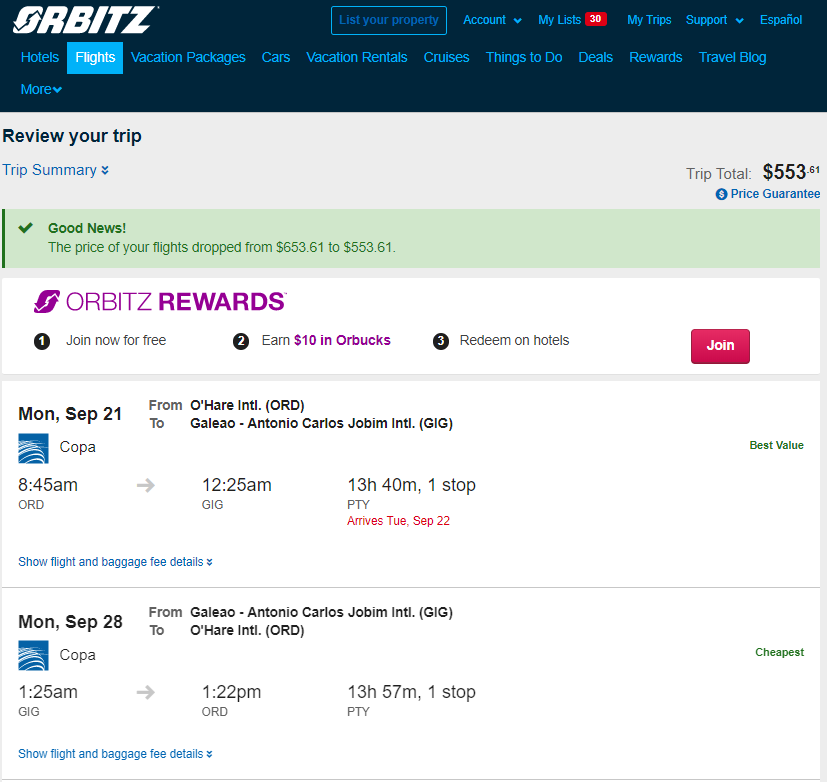Open the Account dropdown menu
Image resolution: width=827 pixels, height=782 pixels.
coord(492,20)
